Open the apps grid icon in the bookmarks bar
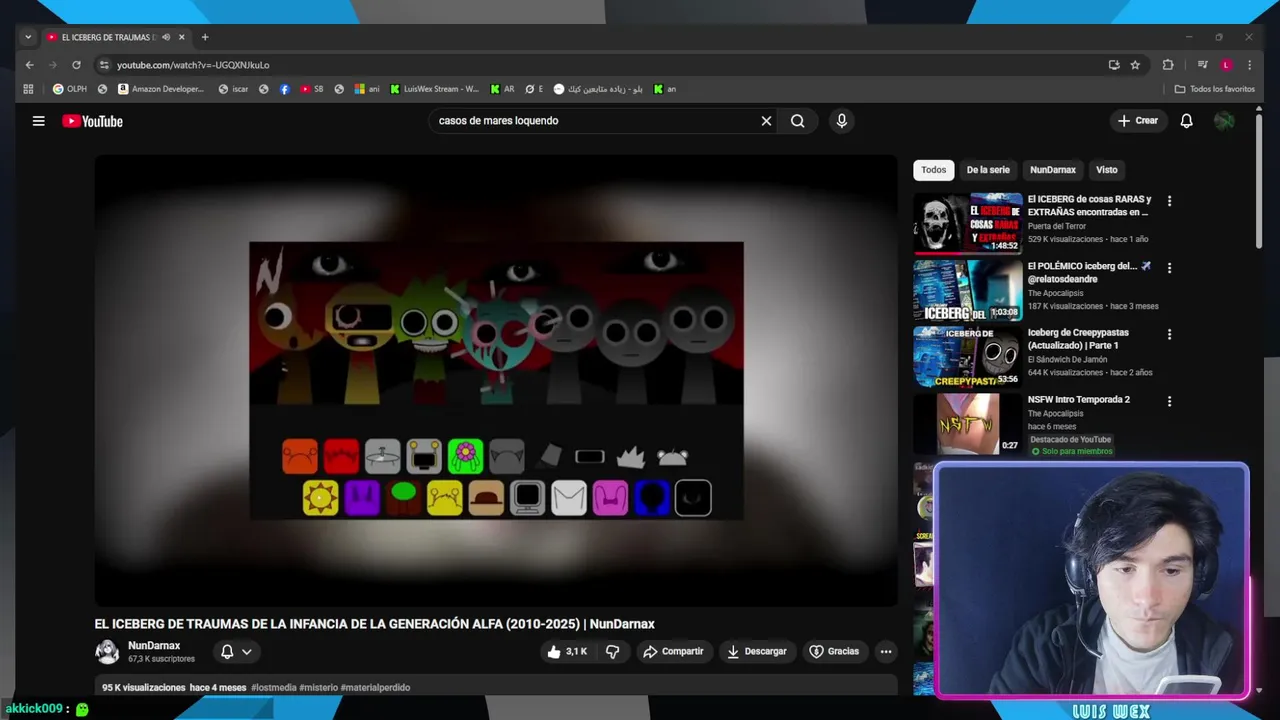The image size is (1280, 720). tap(28, 89)
